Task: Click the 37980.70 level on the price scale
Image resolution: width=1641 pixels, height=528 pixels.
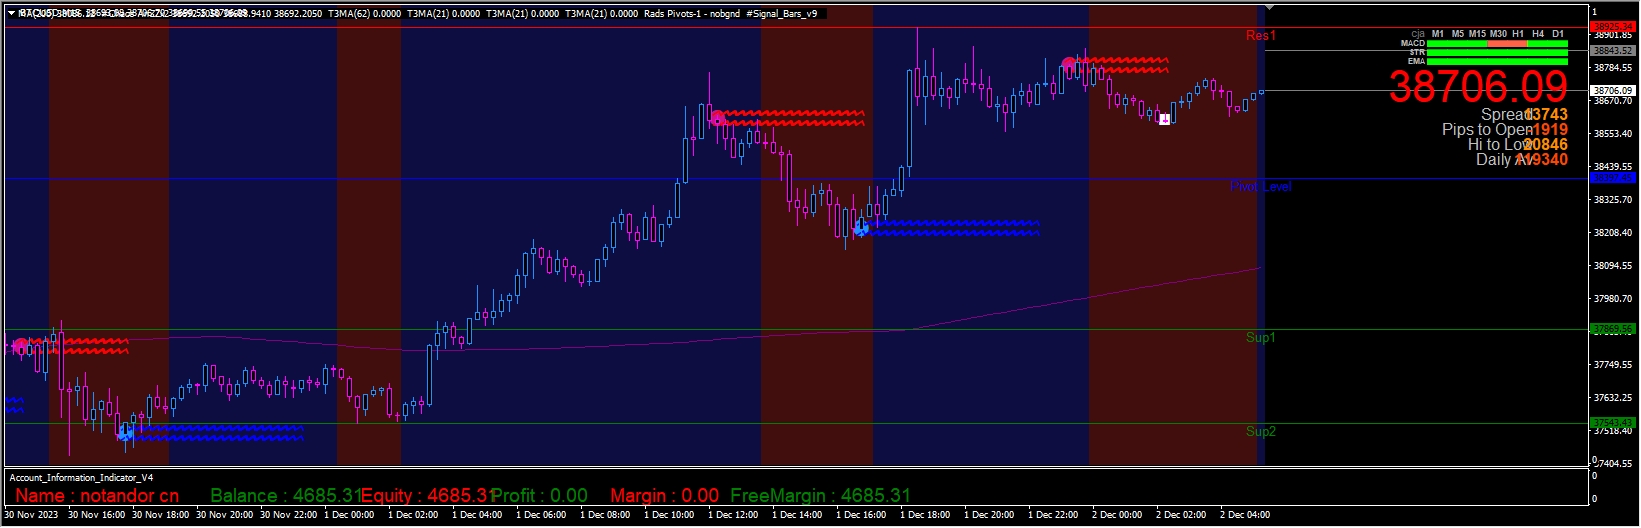Action: click(x=1613, y=299)
